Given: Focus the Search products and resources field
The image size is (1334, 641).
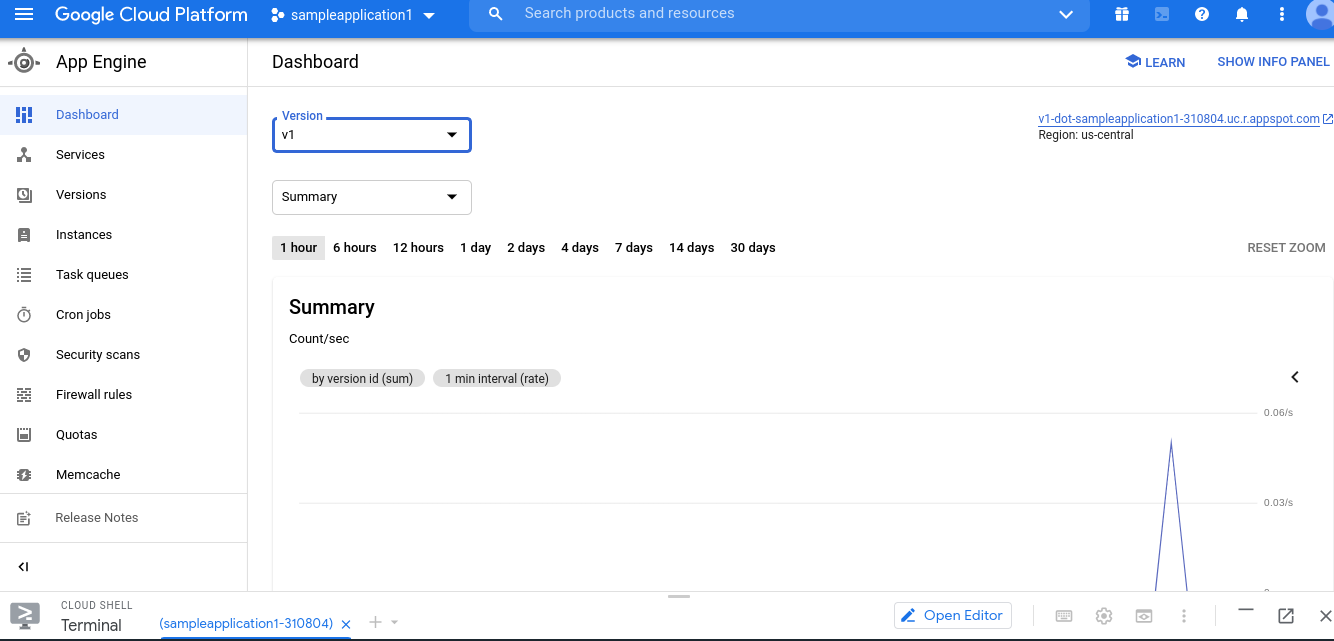Looking at the screenshot, I should 780,14.
